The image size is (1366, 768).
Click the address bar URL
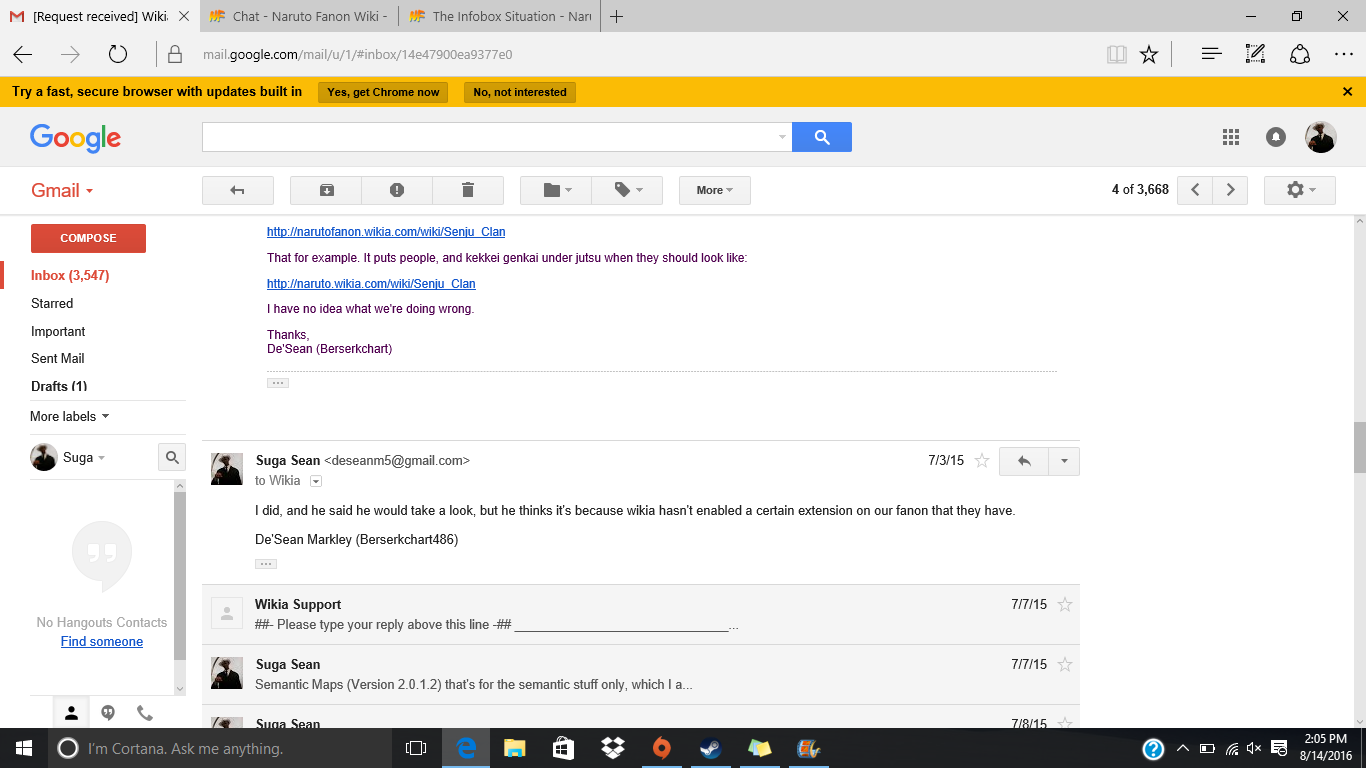tap(358, 54)
